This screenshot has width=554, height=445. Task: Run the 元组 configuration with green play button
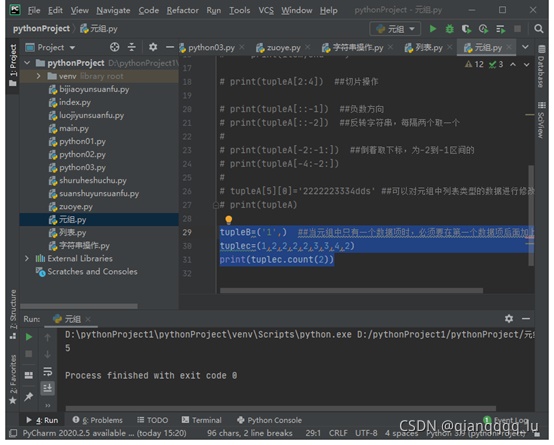(x=433, y=29)
